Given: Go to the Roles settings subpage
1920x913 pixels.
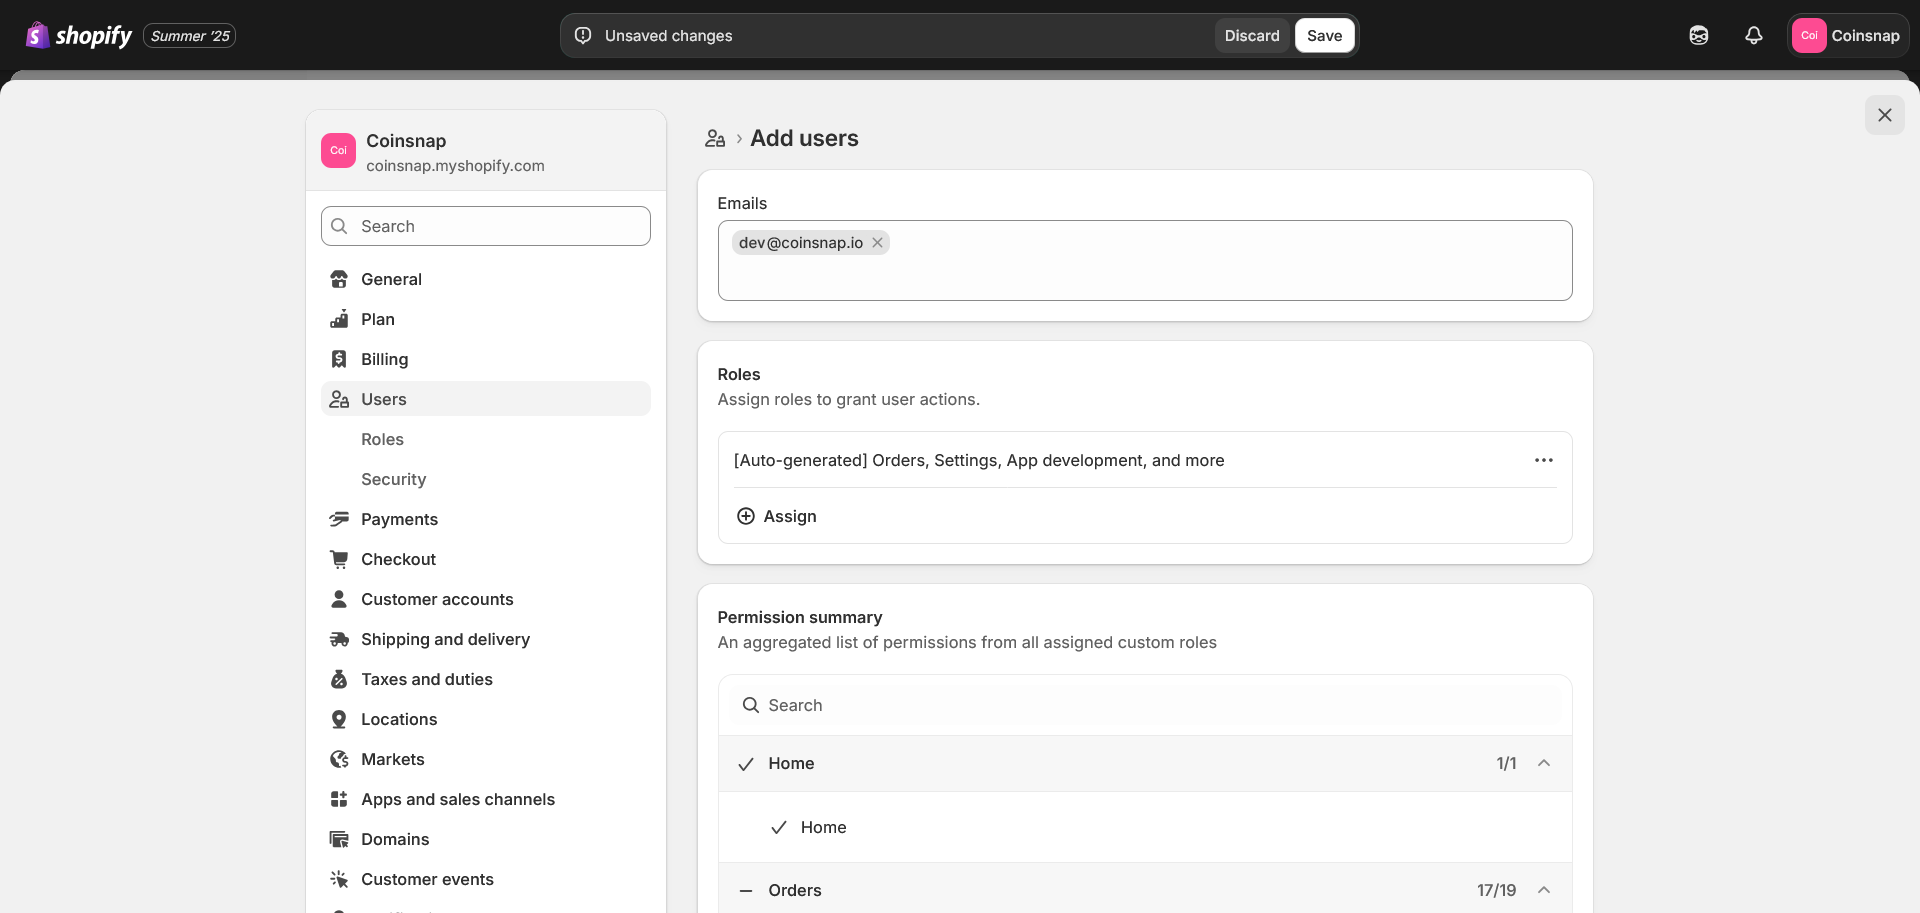Looking at the screenshot, I should (382, 439).
